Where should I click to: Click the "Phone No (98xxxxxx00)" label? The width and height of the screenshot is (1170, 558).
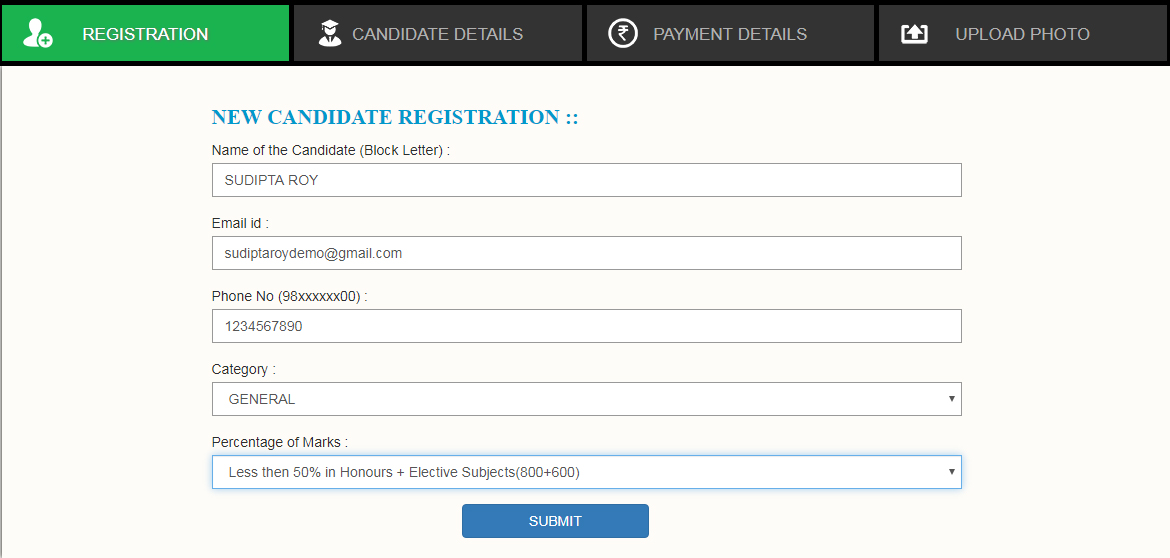[289, 296]
